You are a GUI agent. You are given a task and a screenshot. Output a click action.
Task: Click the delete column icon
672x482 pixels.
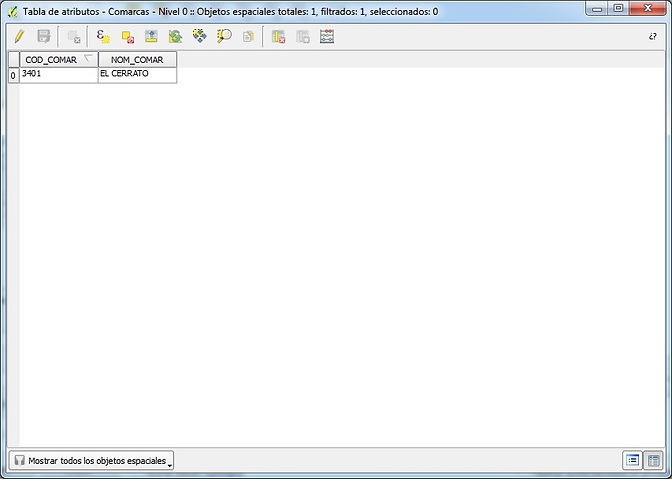coord(279,37)
